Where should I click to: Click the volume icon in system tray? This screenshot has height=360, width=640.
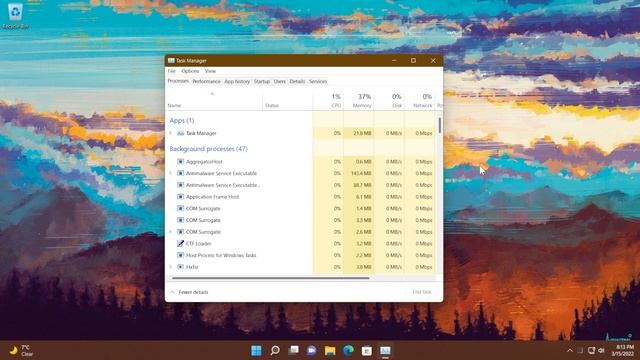pos(601,350)
